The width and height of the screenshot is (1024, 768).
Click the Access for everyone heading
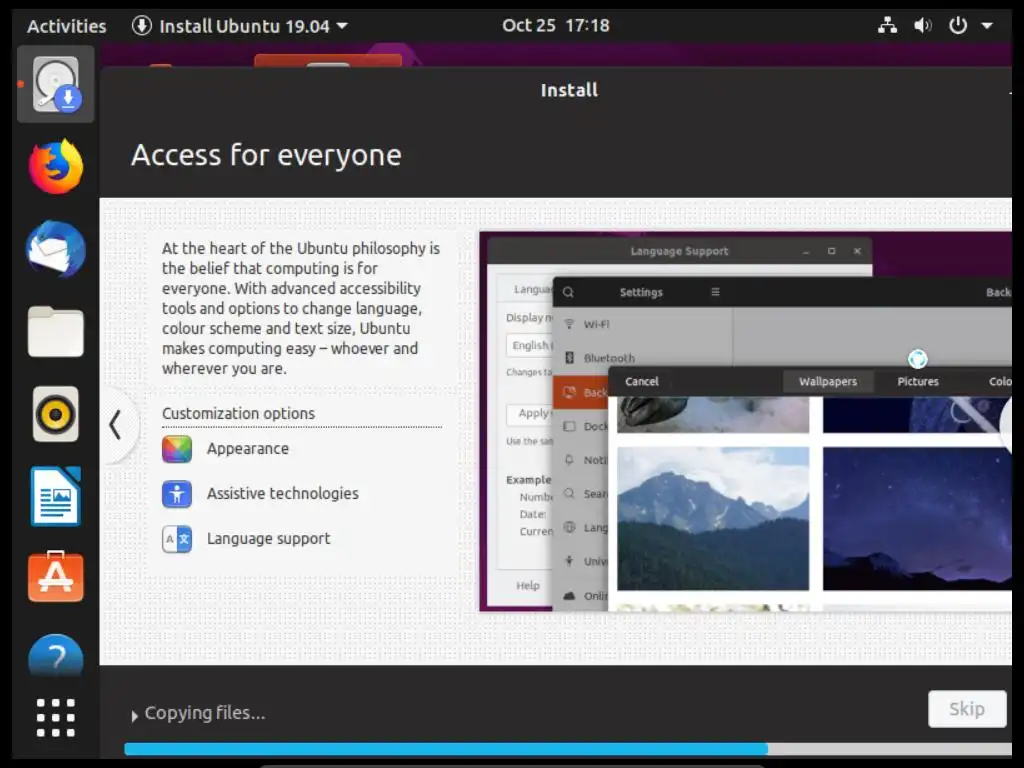[266, 155]
